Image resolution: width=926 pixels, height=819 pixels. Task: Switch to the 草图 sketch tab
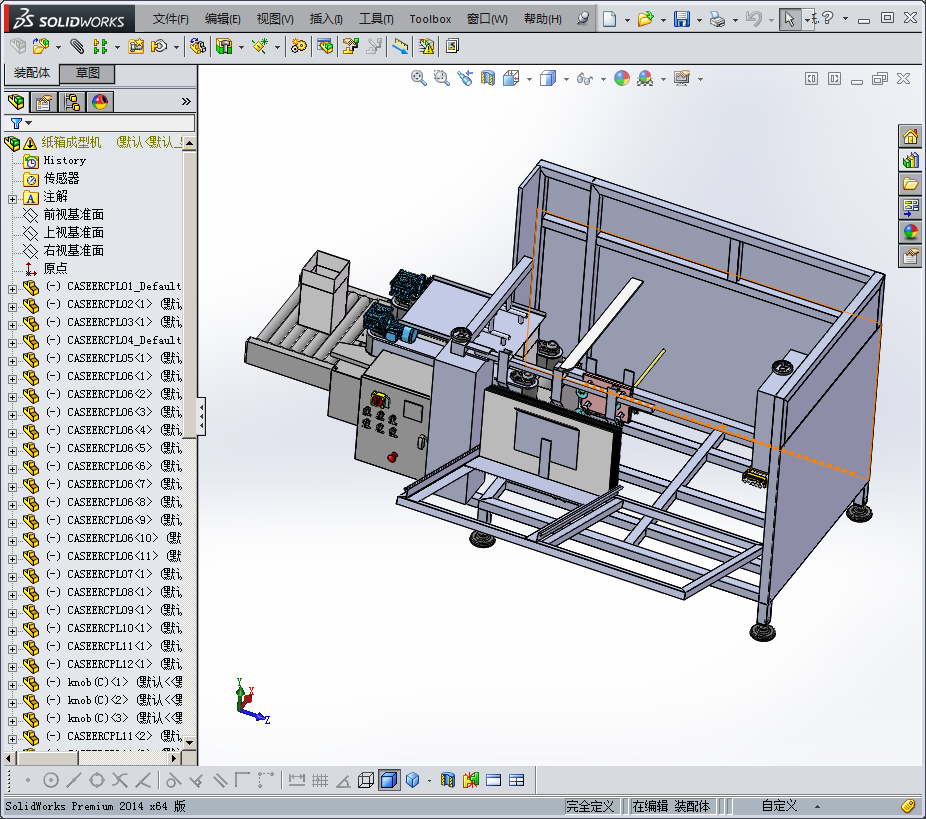[x=87, y=73]
